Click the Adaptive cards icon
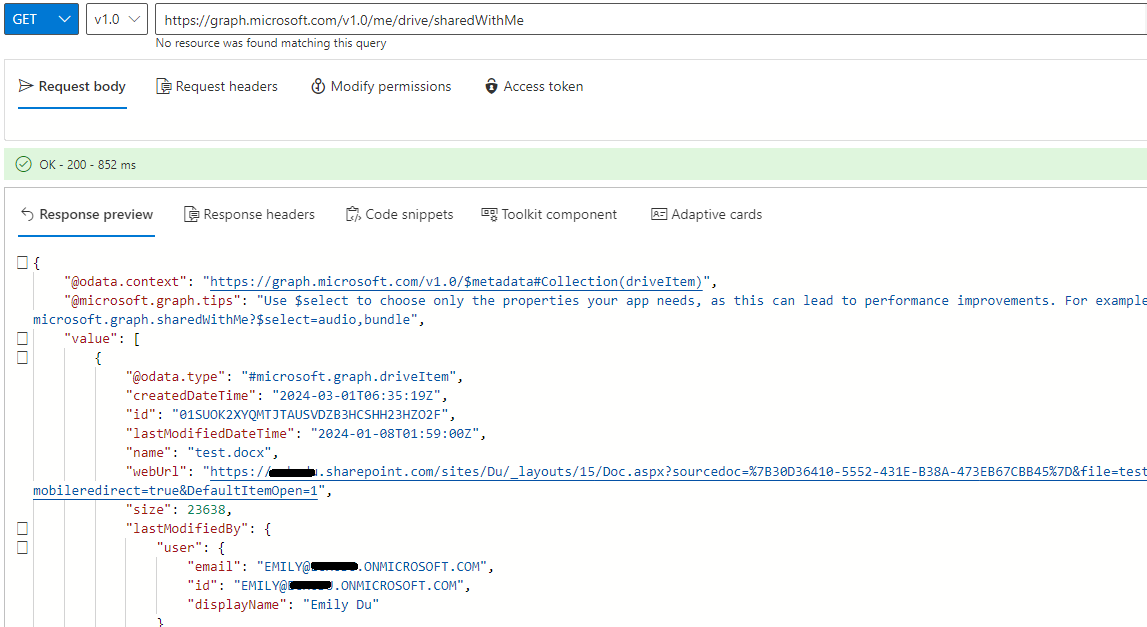Viewport: 1147px width, 627px height. click(x=659, y=214)
